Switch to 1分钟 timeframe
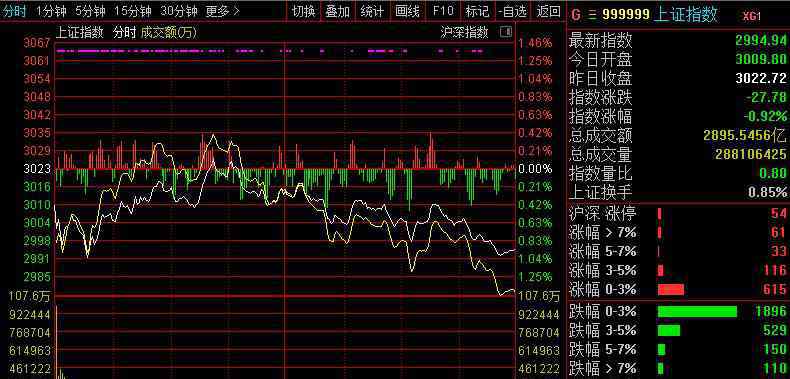 (51, 11)
